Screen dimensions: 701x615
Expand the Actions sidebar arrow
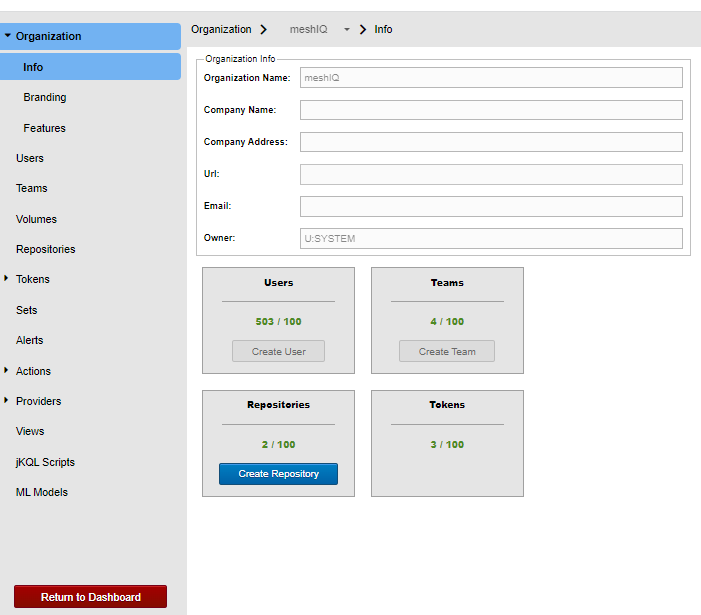(6, 371)
